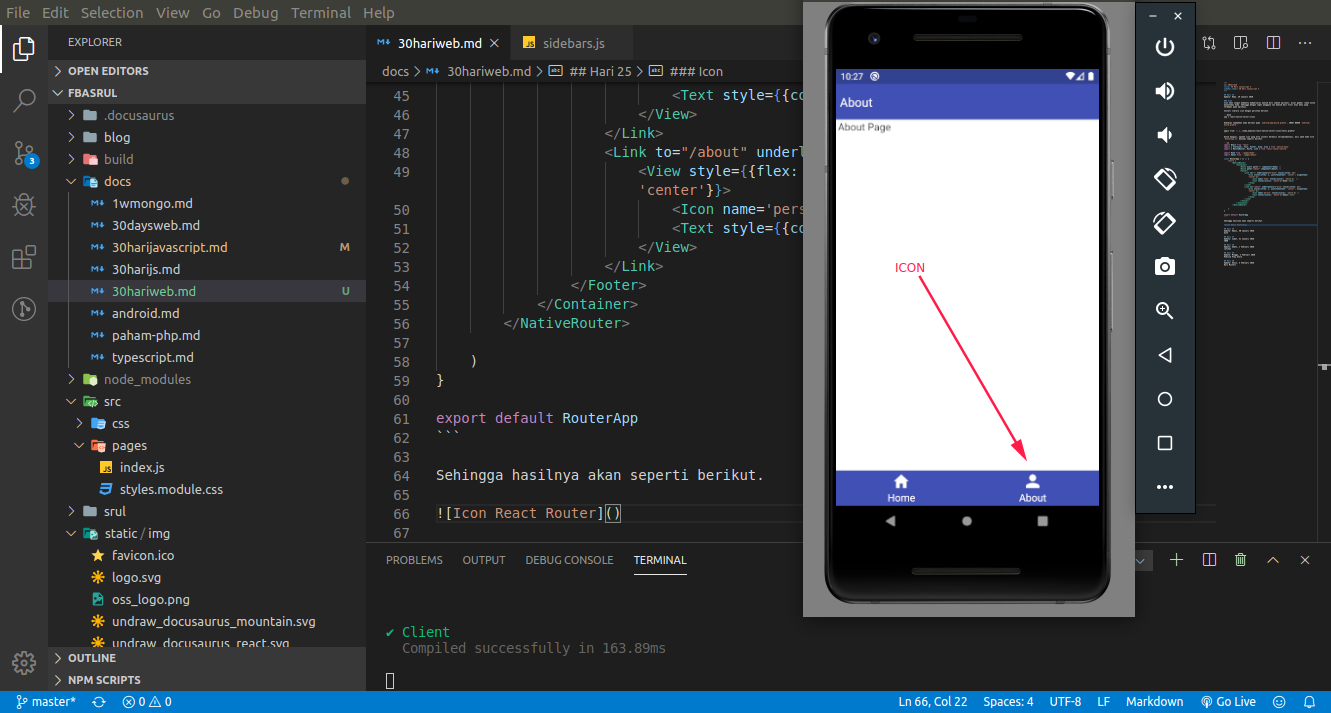Image resolution: width=1331 pixels, height=713 pixels.
Task: Click Spaces: 4 indentation setting
Action: click(x=1008, y=702)
